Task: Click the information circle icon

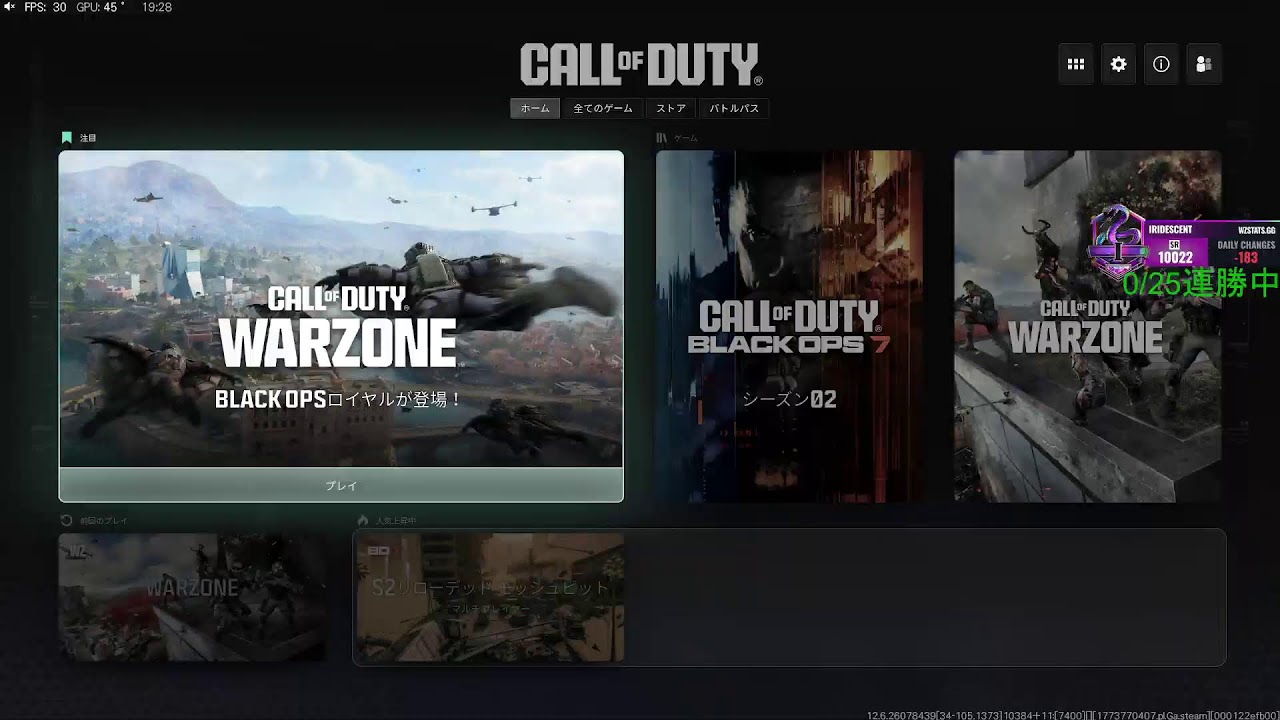Action: pyautogui.click(x=1161, y=64)
